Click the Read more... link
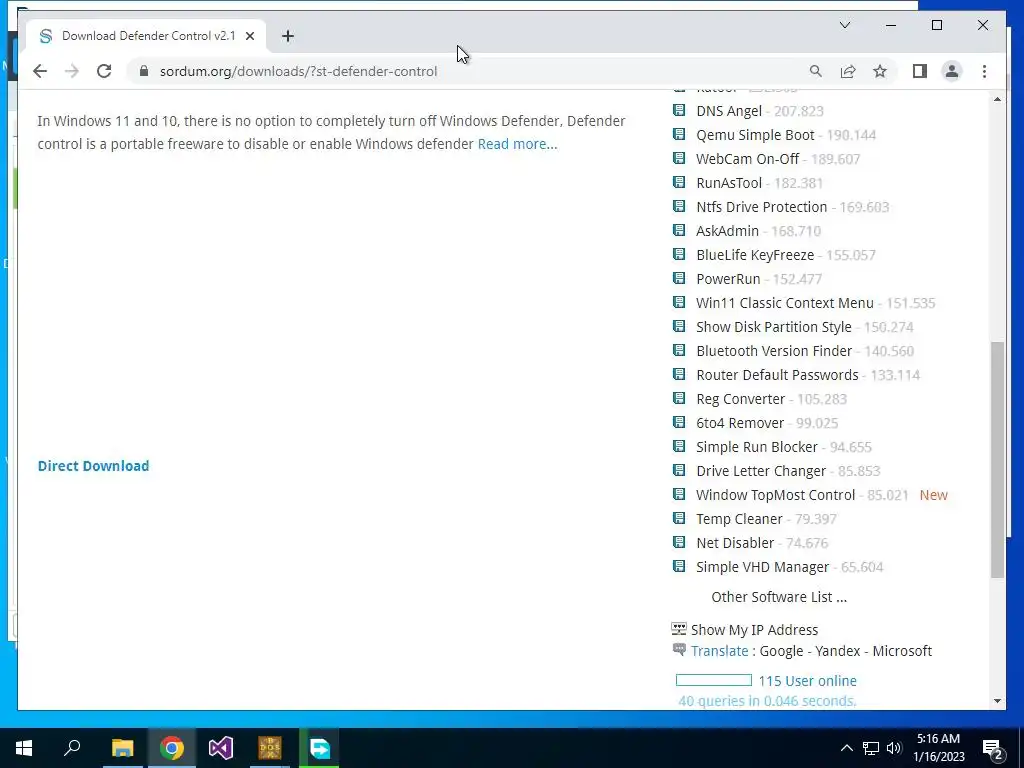This screenshot has width=1024, height=768. click(517, 144)
